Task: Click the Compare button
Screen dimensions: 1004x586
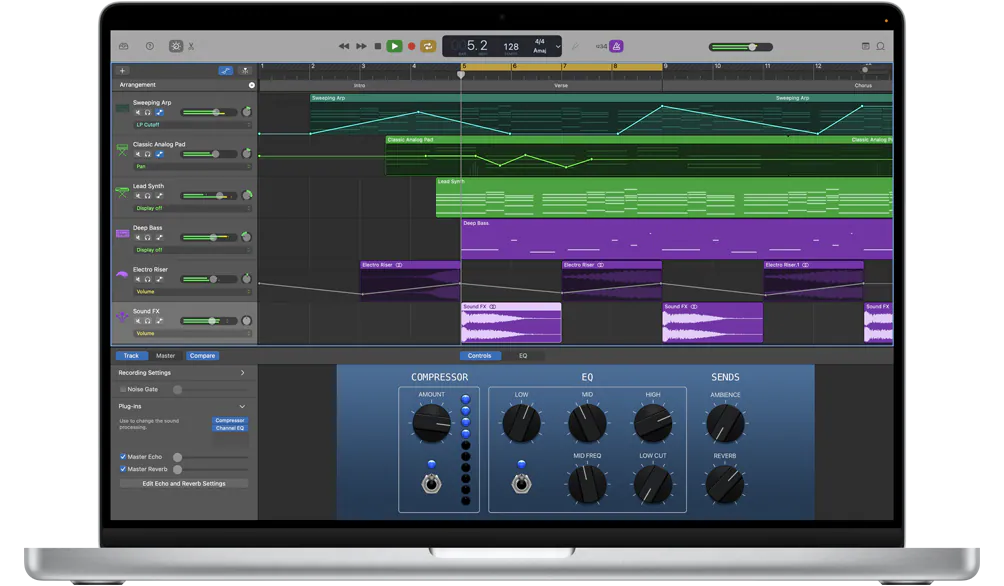Action: coord(202,355)
